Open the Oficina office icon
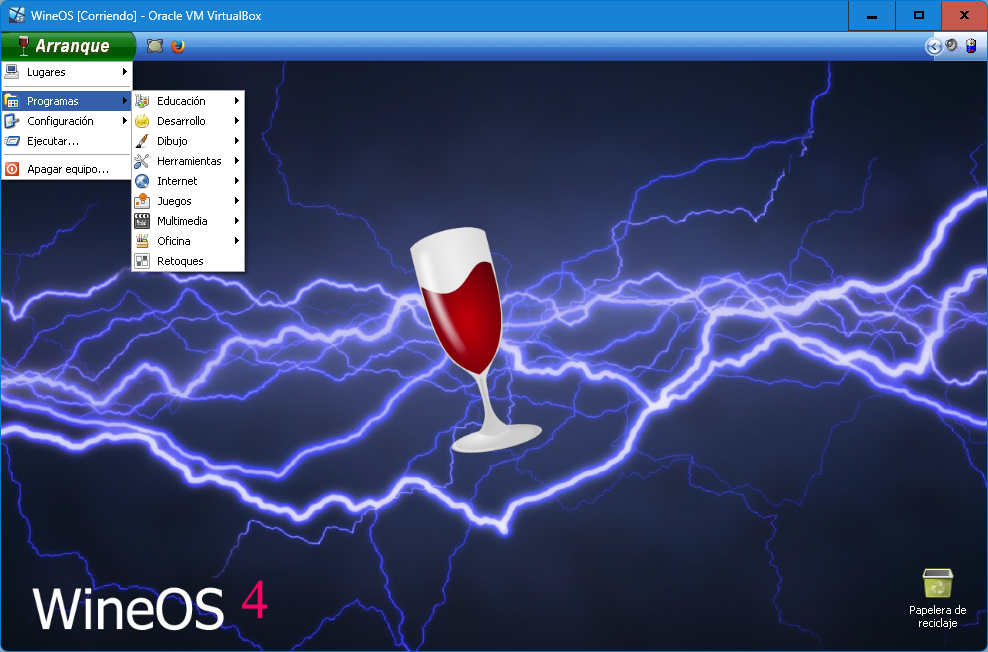988x652 pixels. pos(141,240)
